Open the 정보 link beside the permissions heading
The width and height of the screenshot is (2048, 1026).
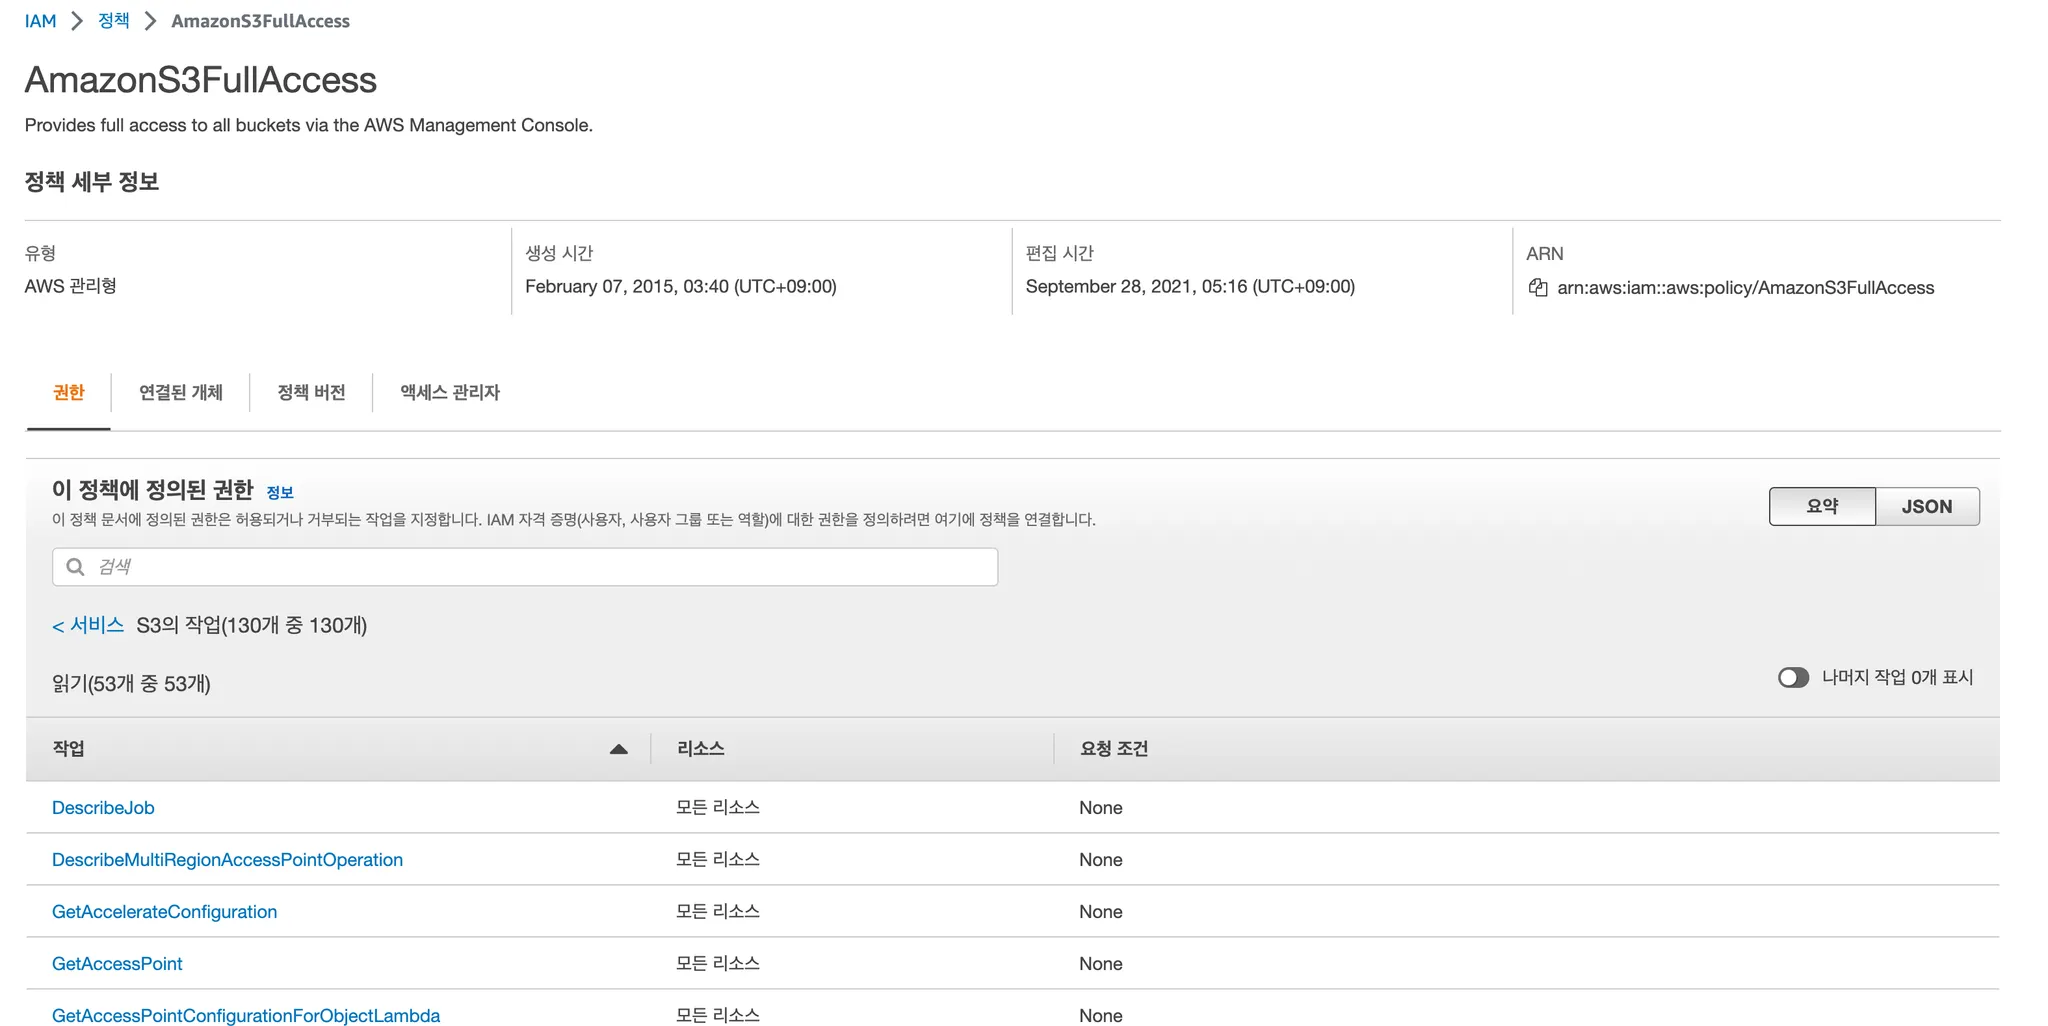point(280,492)
